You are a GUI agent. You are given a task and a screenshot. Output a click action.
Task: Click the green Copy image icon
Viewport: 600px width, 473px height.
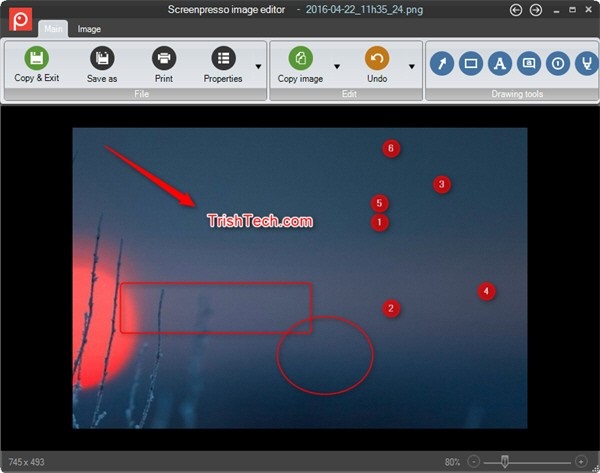click(x=300, y=58)
